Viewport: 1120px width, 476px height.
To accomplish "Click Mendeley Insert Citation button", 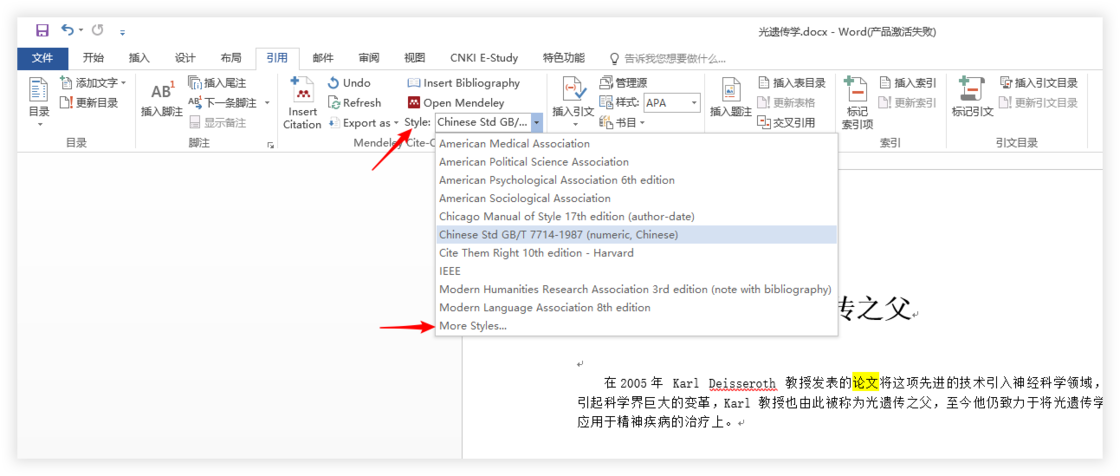I will pos(302,104).
